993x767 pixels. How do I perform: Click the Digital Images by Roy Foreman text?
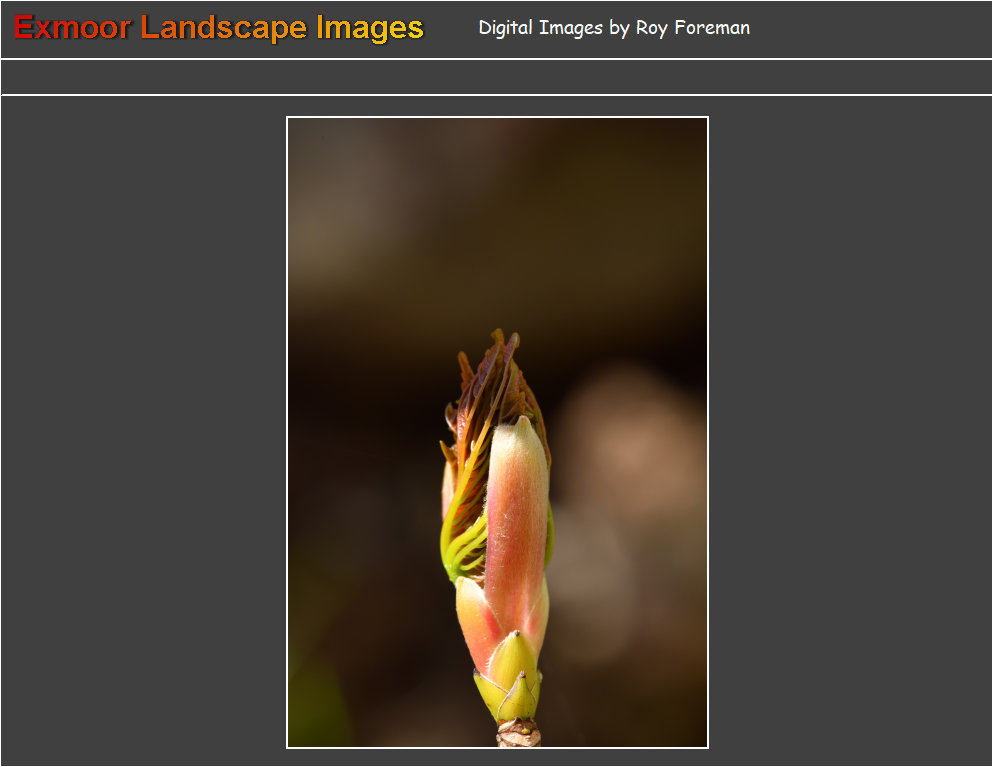click(613, 28)
